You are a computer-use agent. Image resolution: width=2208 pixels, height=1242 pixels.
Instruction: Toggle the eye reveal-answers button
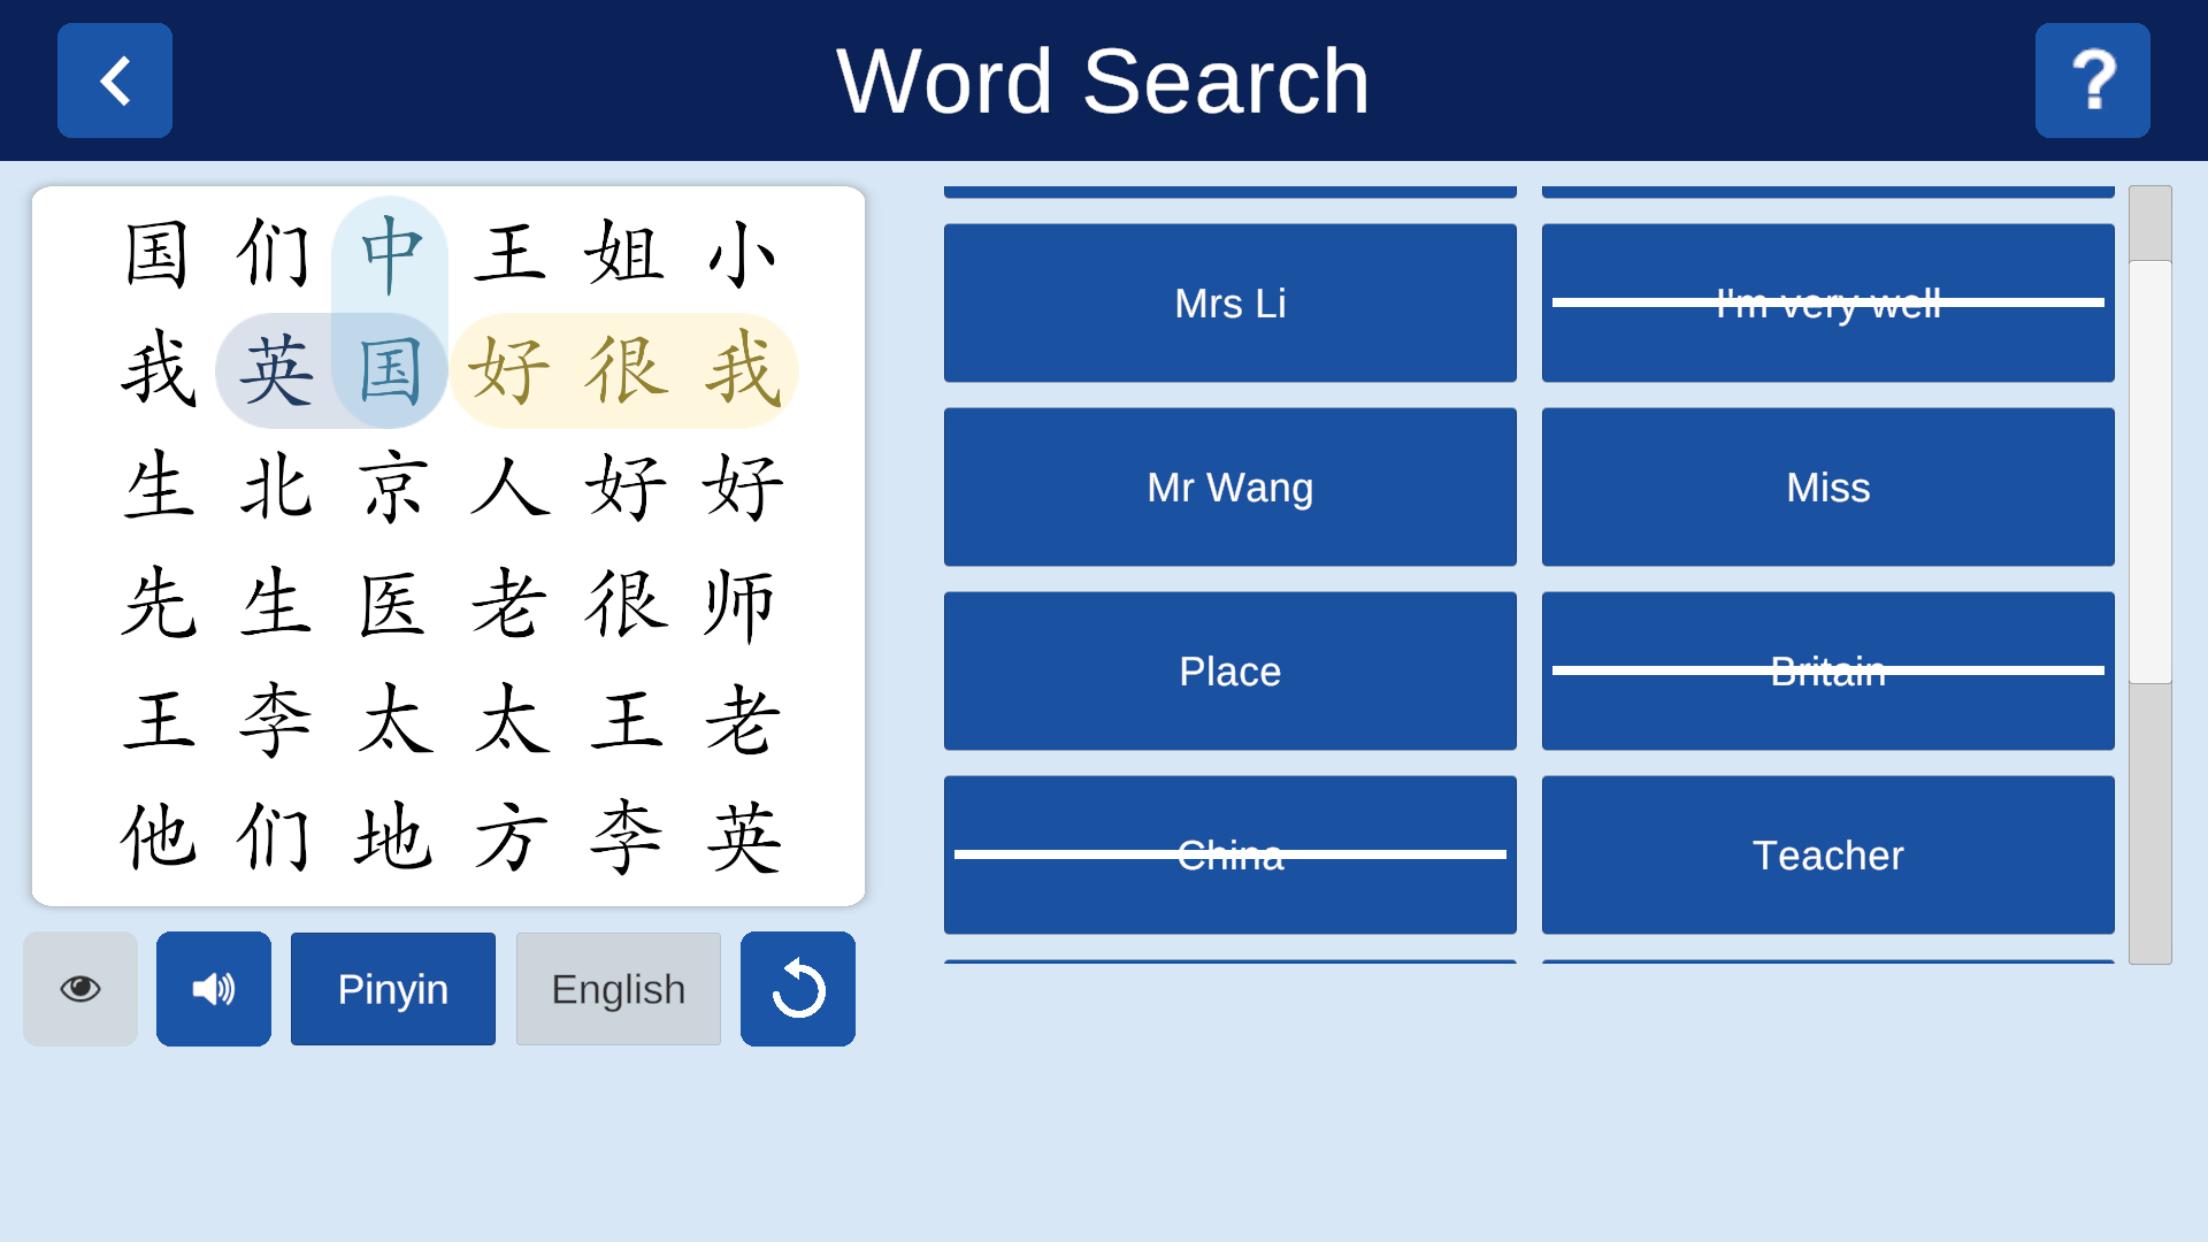[x=80, y=989]
